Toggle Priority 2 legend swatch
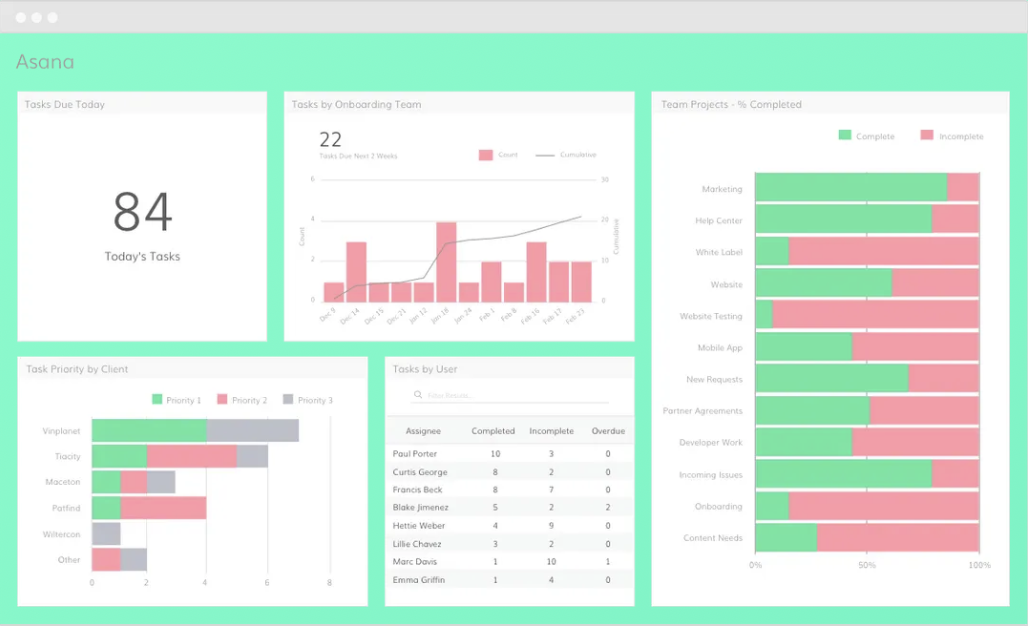 point(222,399)
